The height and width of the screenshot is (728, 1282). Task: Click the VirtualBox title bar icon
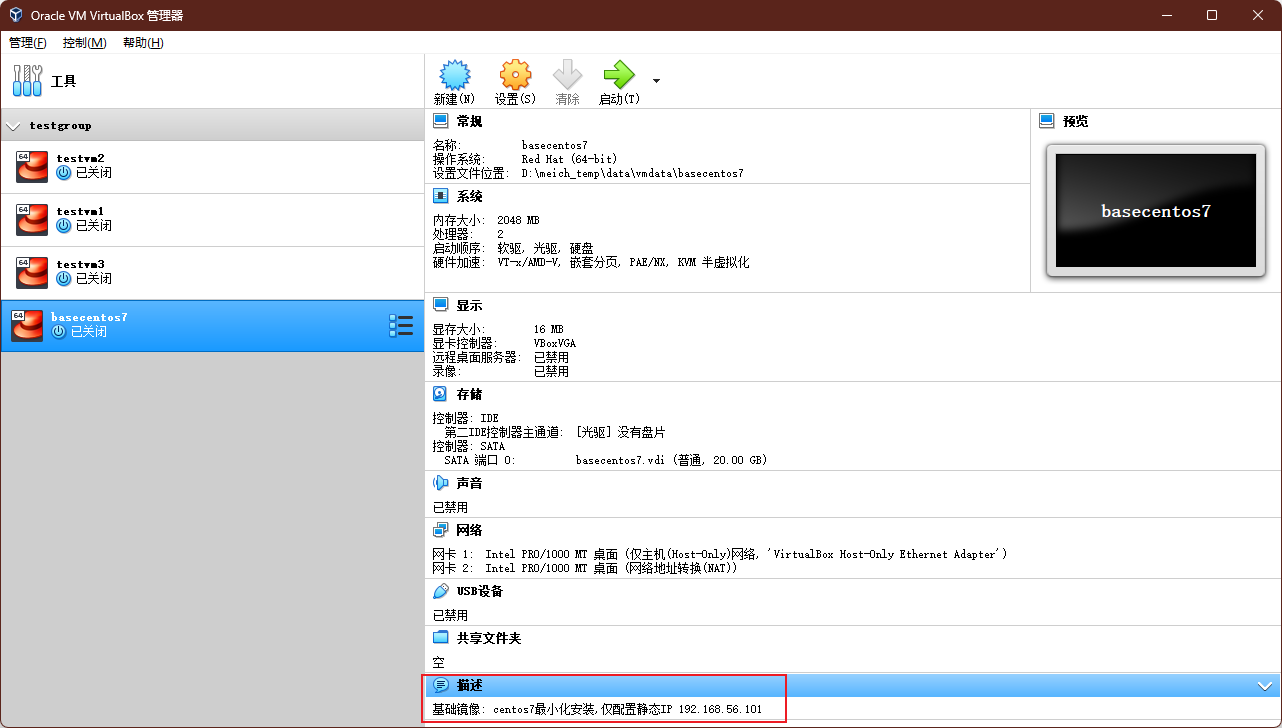click(16, 15)
